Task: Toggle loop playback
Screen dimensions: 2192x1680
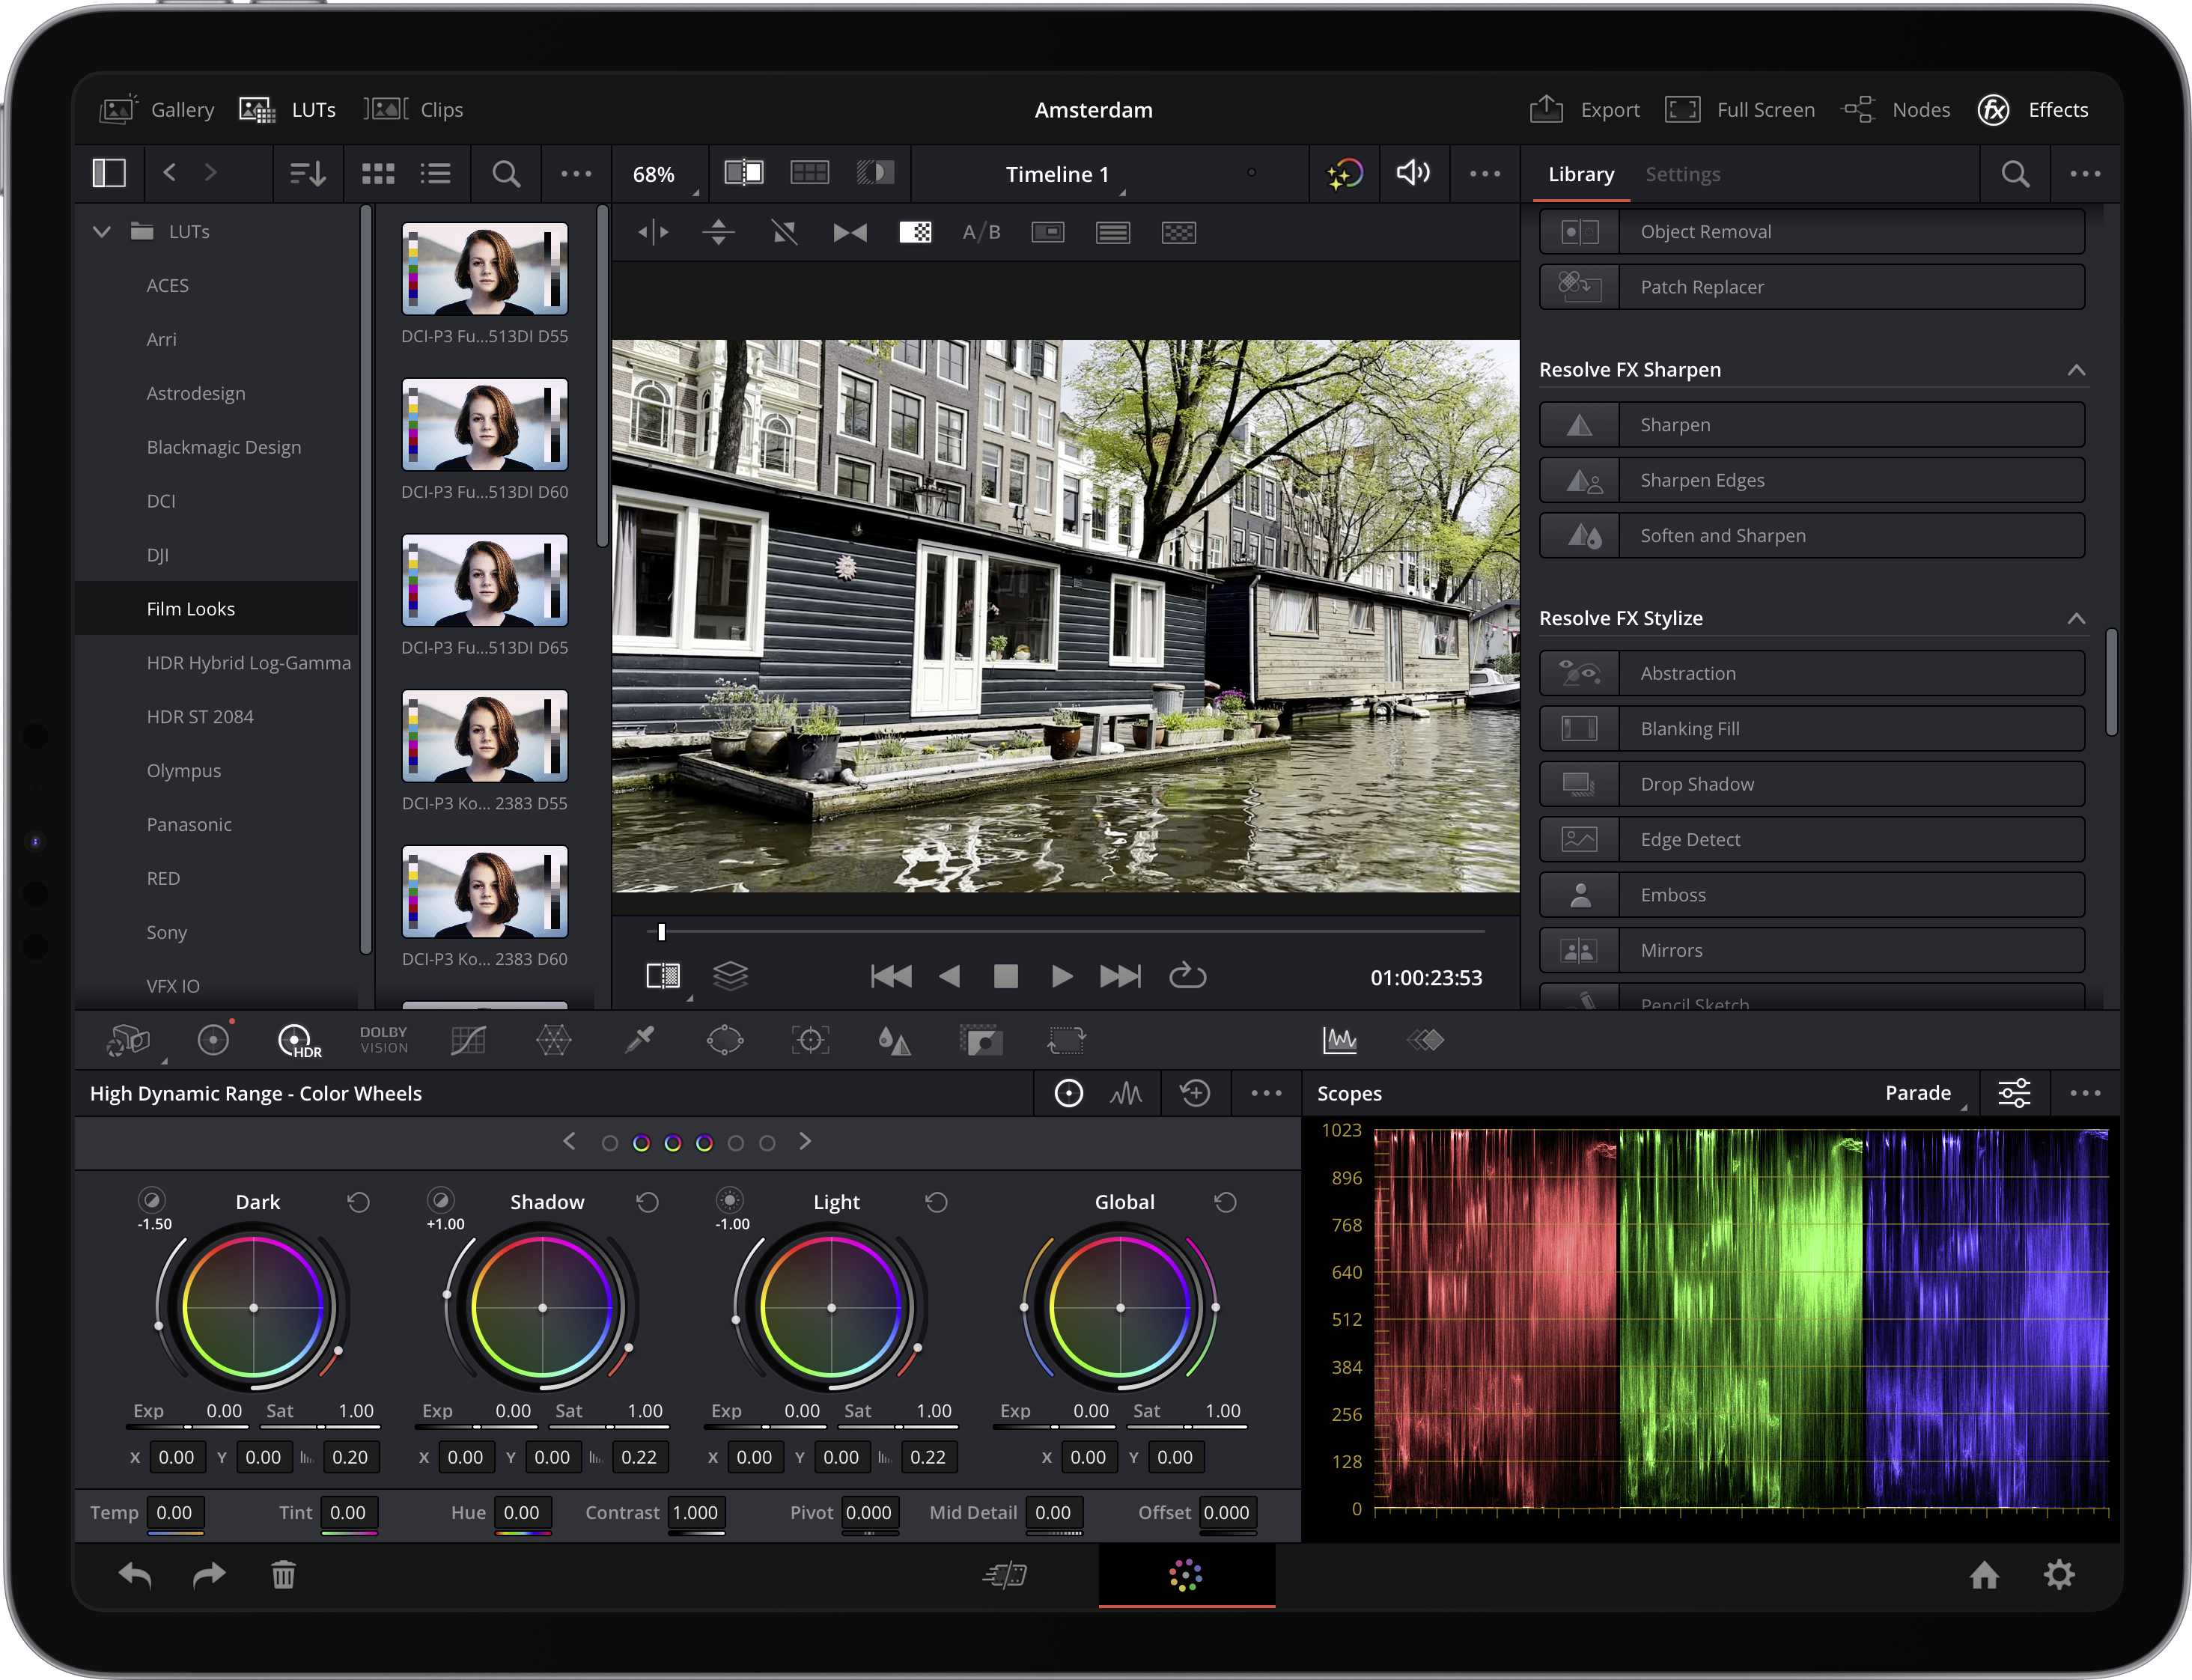Action: point(1187,976)
